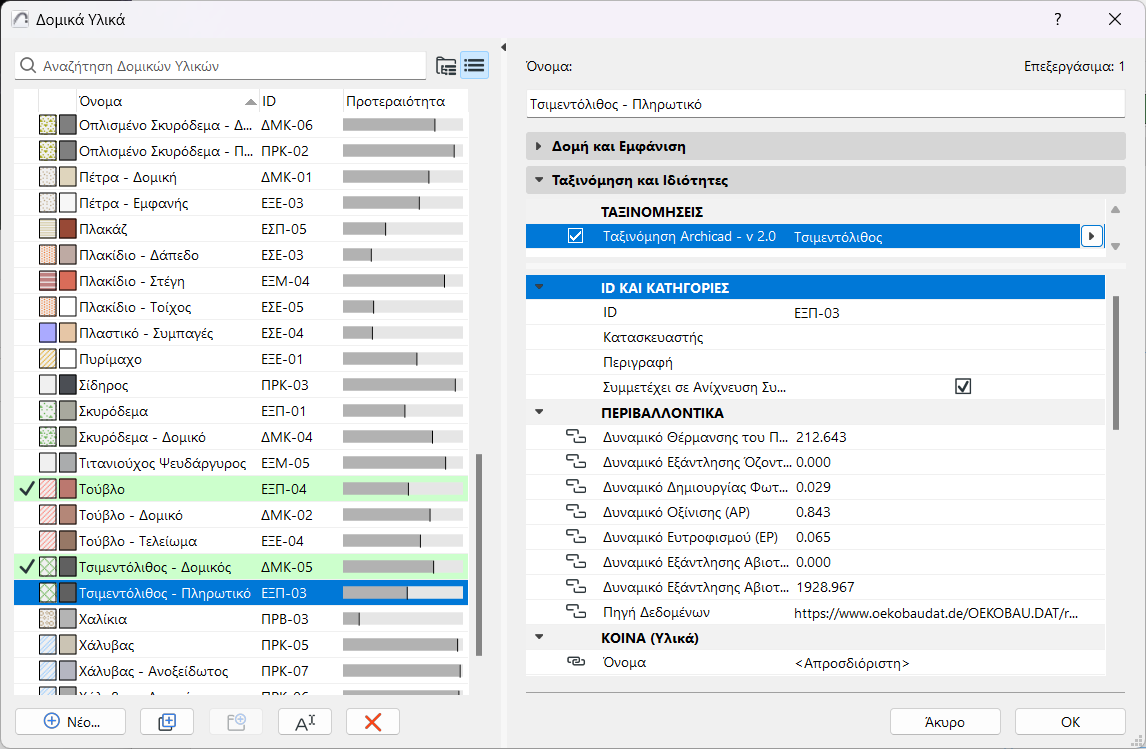Click the Περιγραφή property row
The image size is (1146, 749).
click(816, 362)
